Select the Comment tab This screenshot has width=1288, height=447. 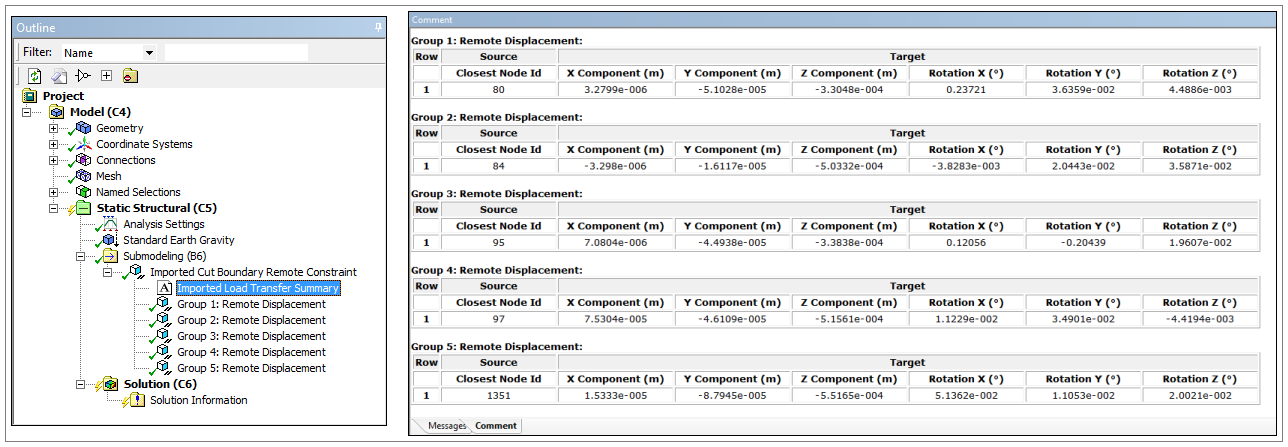coord(496,426)
